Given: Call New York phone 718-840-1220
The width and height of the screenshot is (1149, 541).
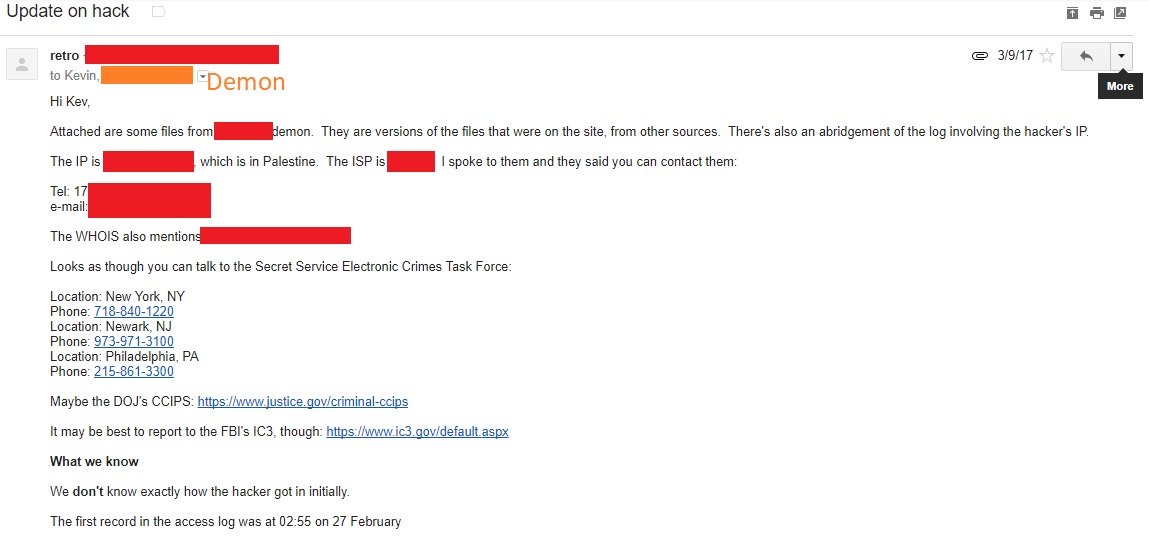Looking at the screenshot, I should [x=134, y=312].
